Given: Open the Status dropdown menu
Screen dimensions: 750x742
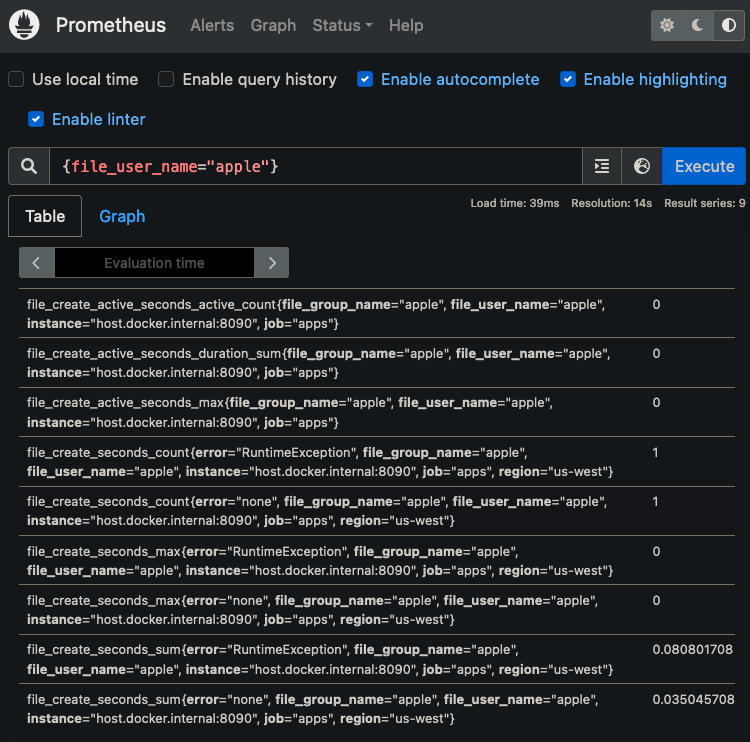Looking at the screenshot, I should click(x=342, y=25).
